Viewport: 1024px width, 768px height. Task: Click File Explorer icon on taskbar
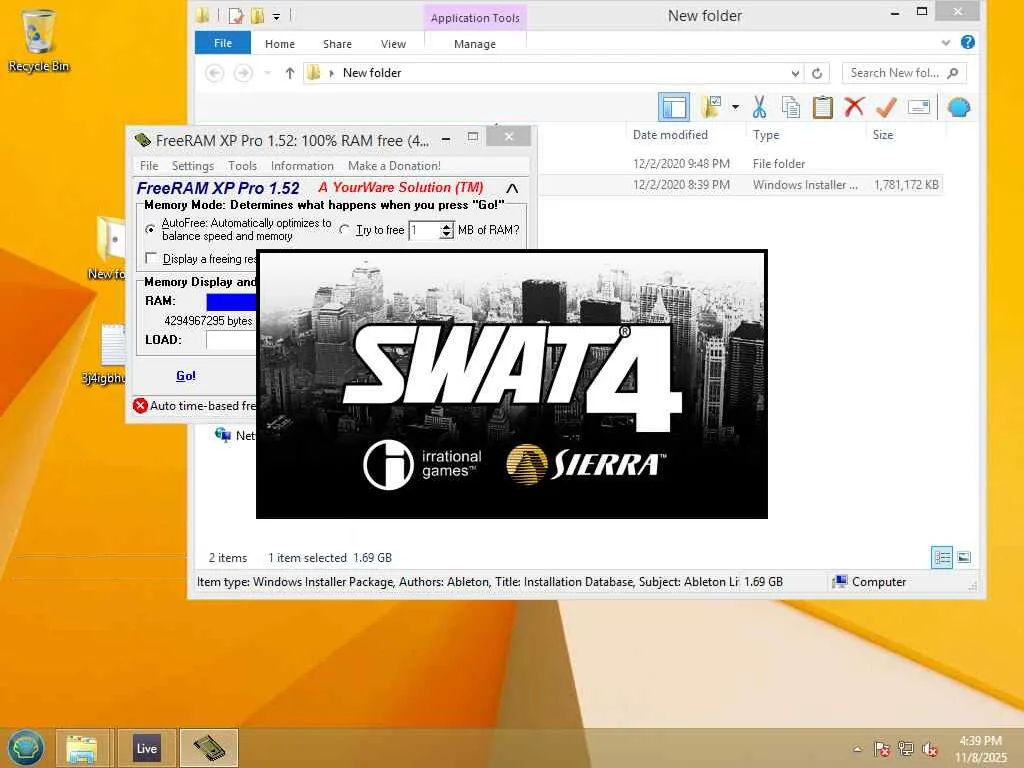[x=82, y=748]
